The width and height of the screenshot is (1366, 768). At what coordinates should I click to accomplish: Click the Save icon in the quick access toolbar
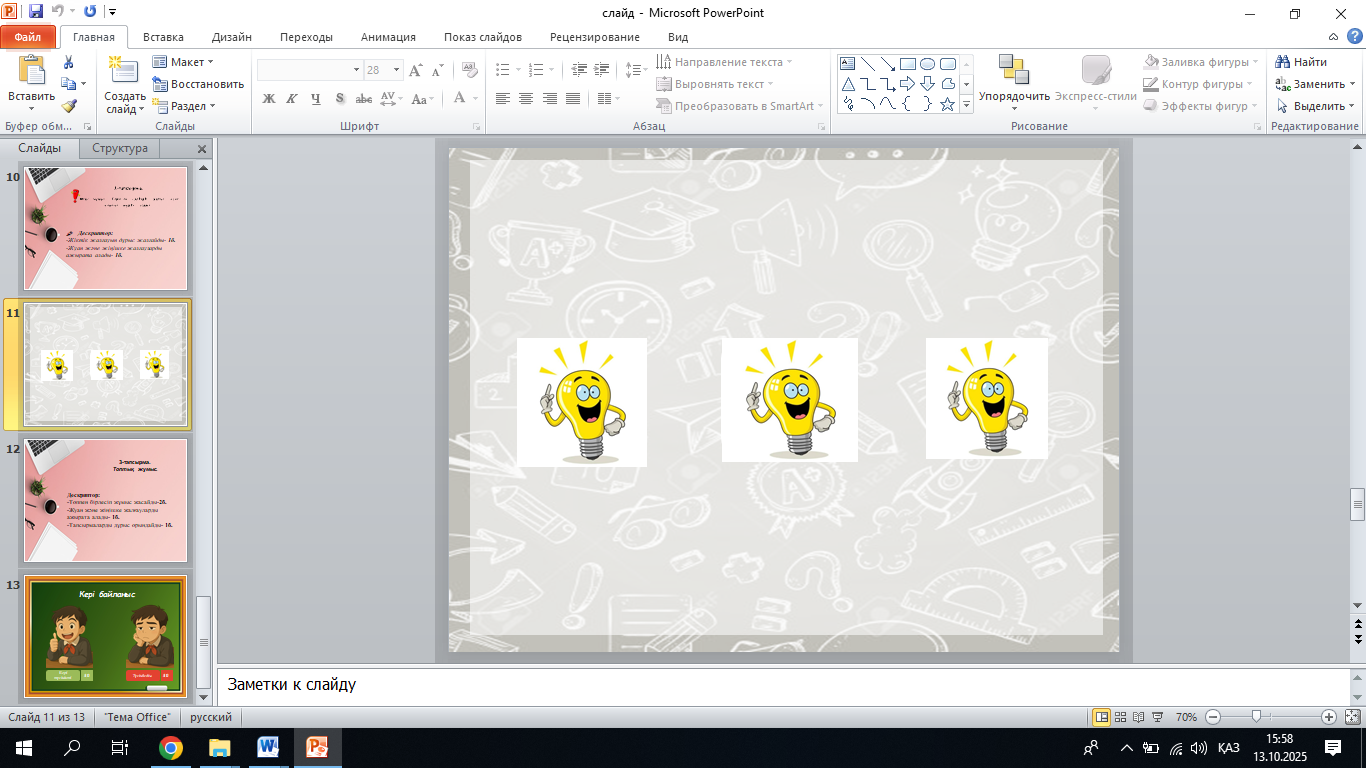click(36, 12)
